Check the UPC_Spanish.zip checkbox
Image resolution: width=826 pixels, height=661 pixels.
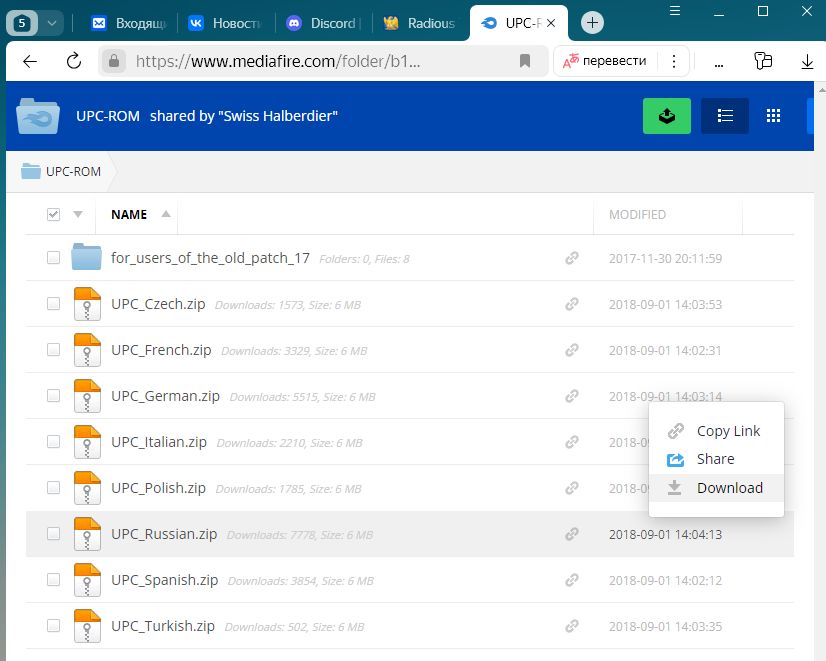(53, 580)
